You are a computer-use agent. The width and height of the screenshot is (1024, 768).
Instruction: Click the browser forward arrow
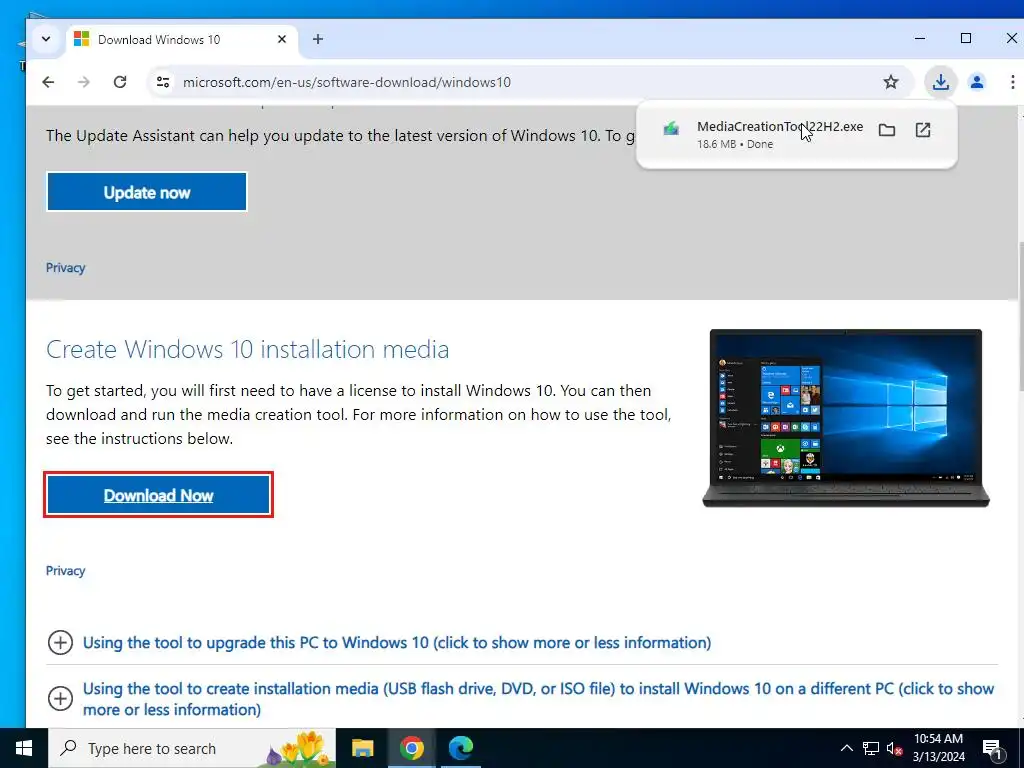tap(84, 82)
